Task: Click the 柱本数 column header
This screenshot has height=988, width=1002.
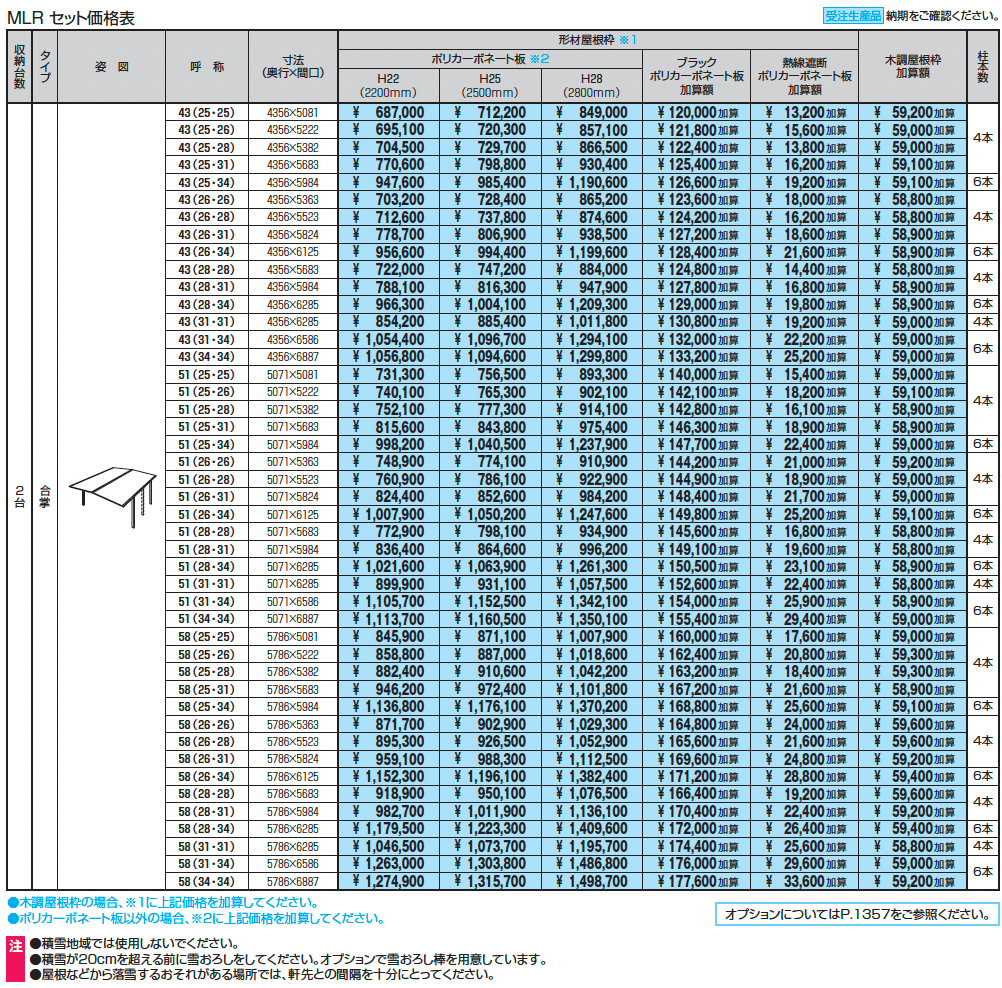Action: pyautogui.click(x=982, y=67)
